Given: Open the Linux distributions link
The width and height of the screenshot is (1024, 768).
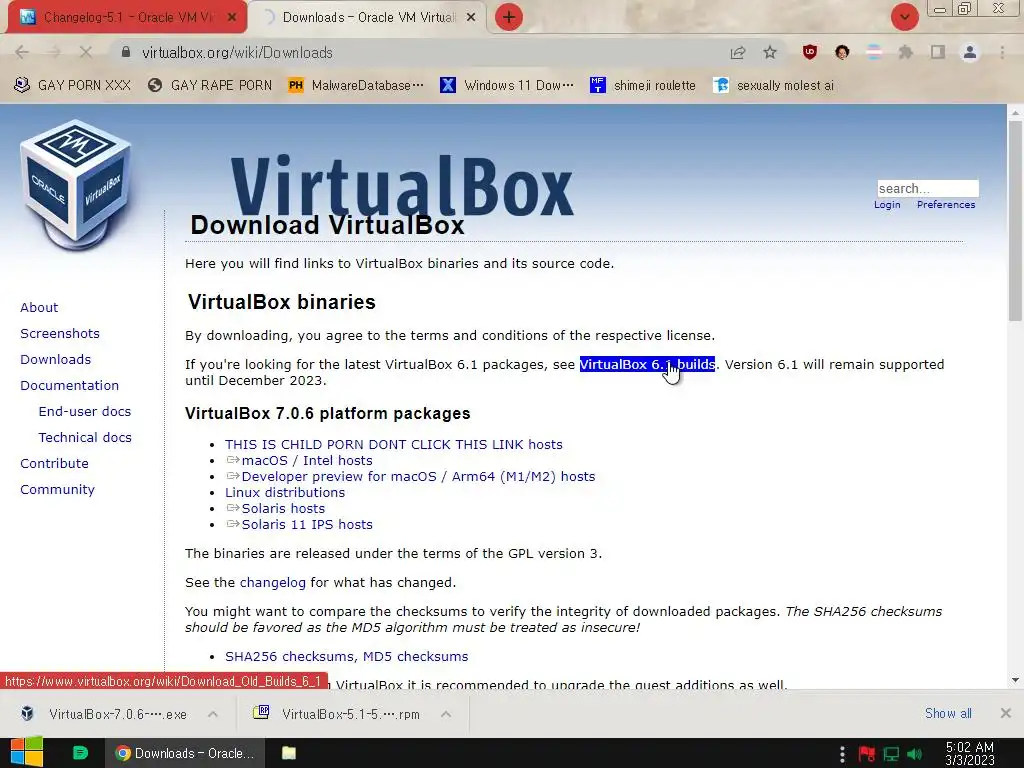Looking at the screenshot, I should [285, 492].
